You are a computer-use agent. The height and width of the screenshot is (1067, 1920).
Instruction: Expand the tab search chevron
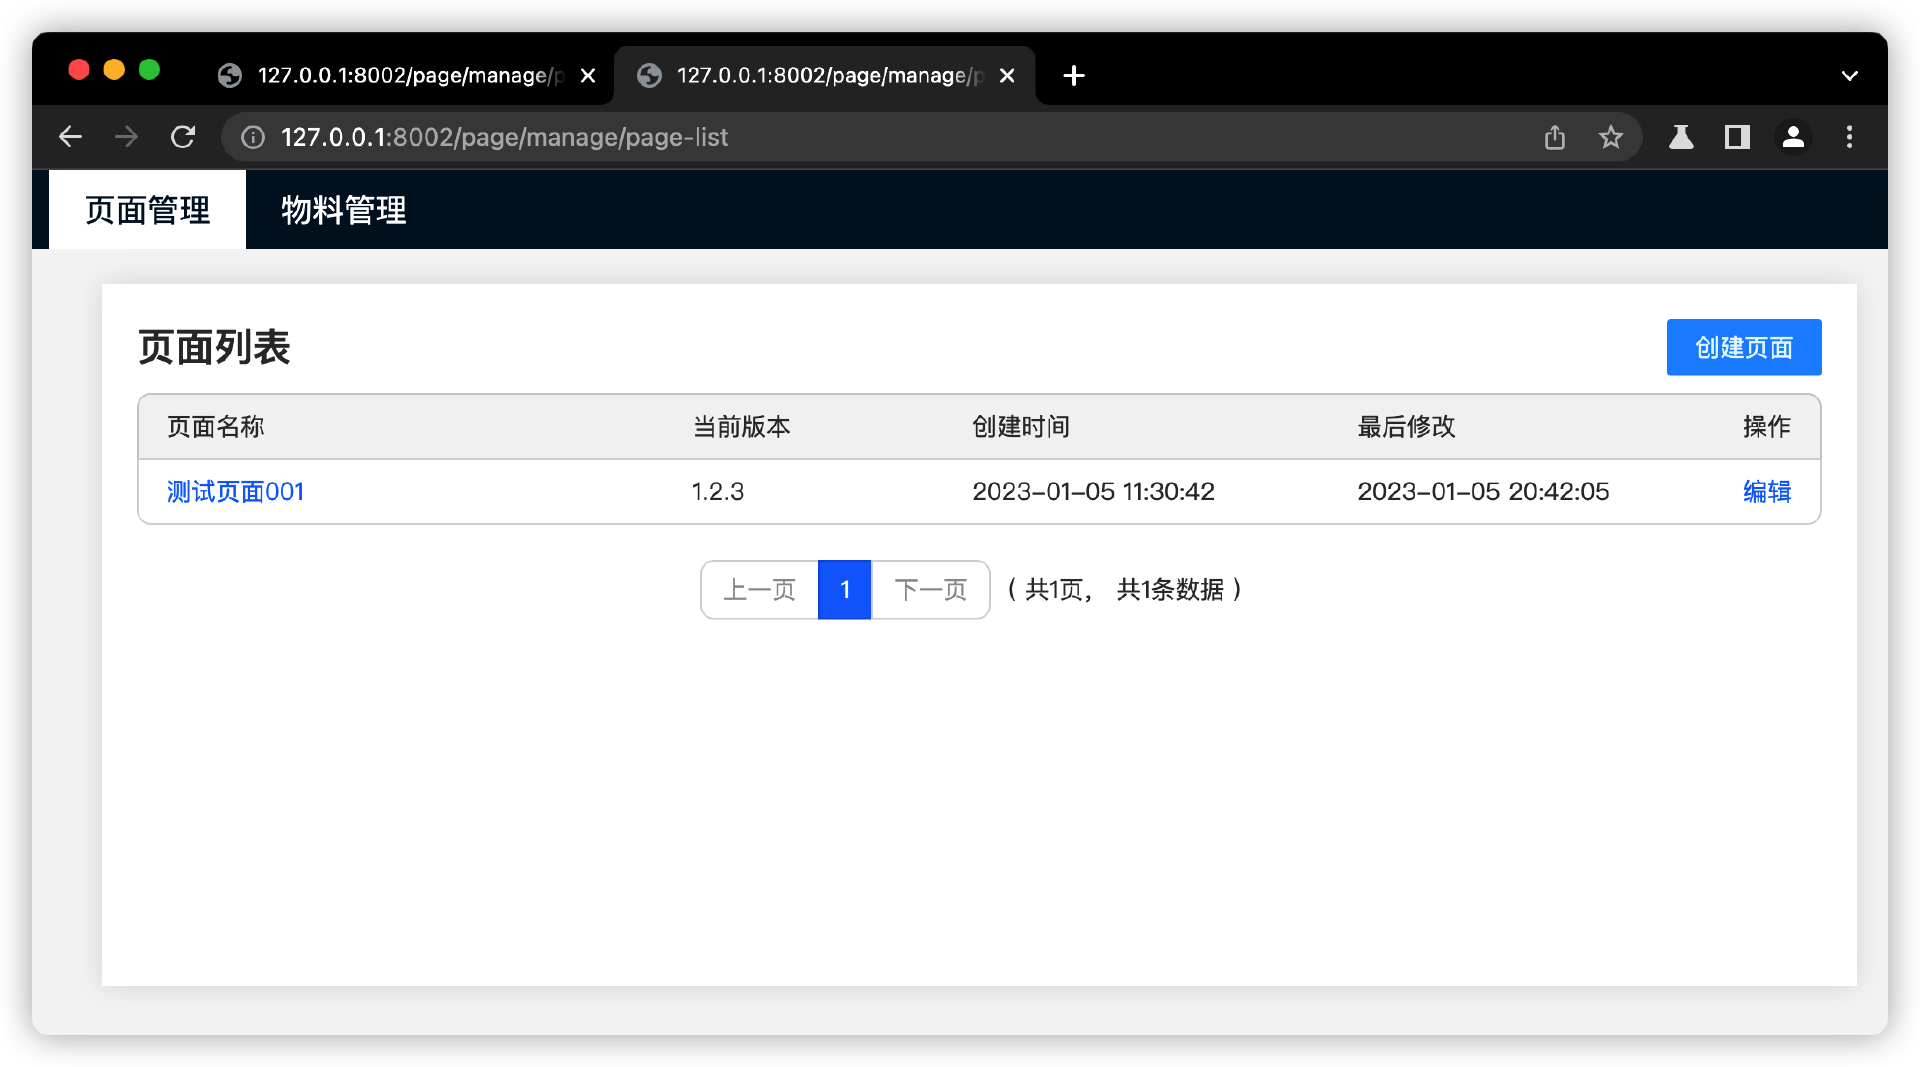point(1849,76)
